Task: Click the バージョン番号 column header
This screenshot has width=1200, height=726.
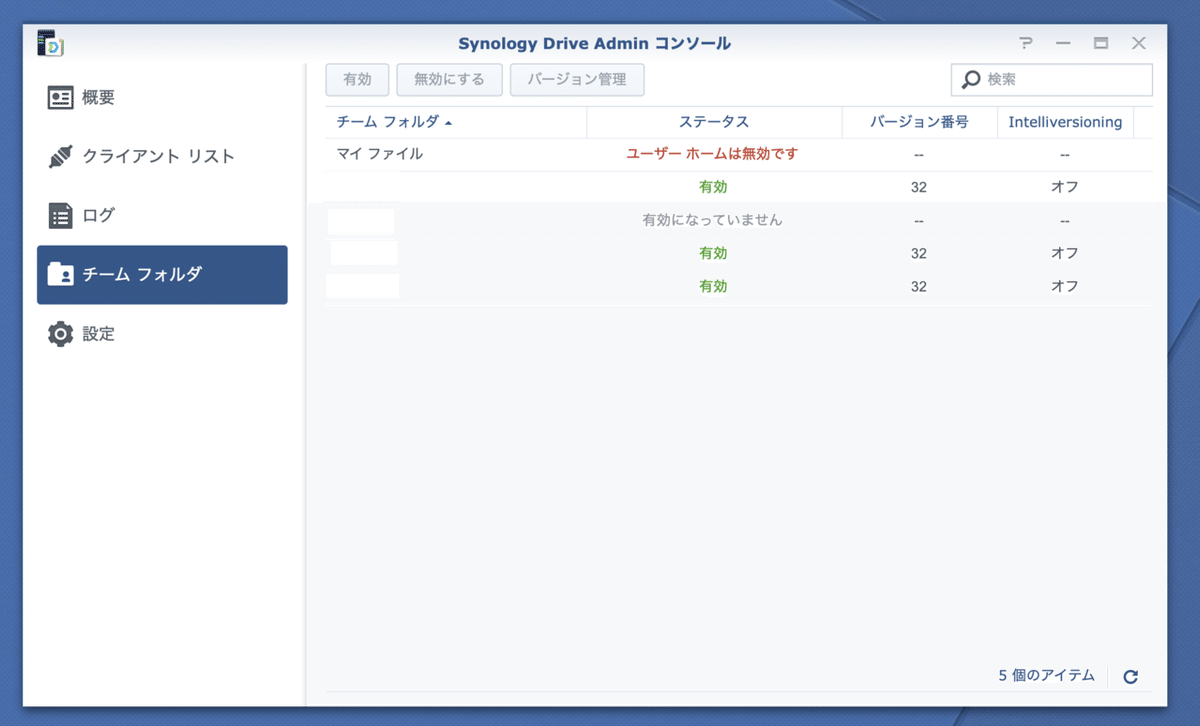Action: [x=918, y=122]
